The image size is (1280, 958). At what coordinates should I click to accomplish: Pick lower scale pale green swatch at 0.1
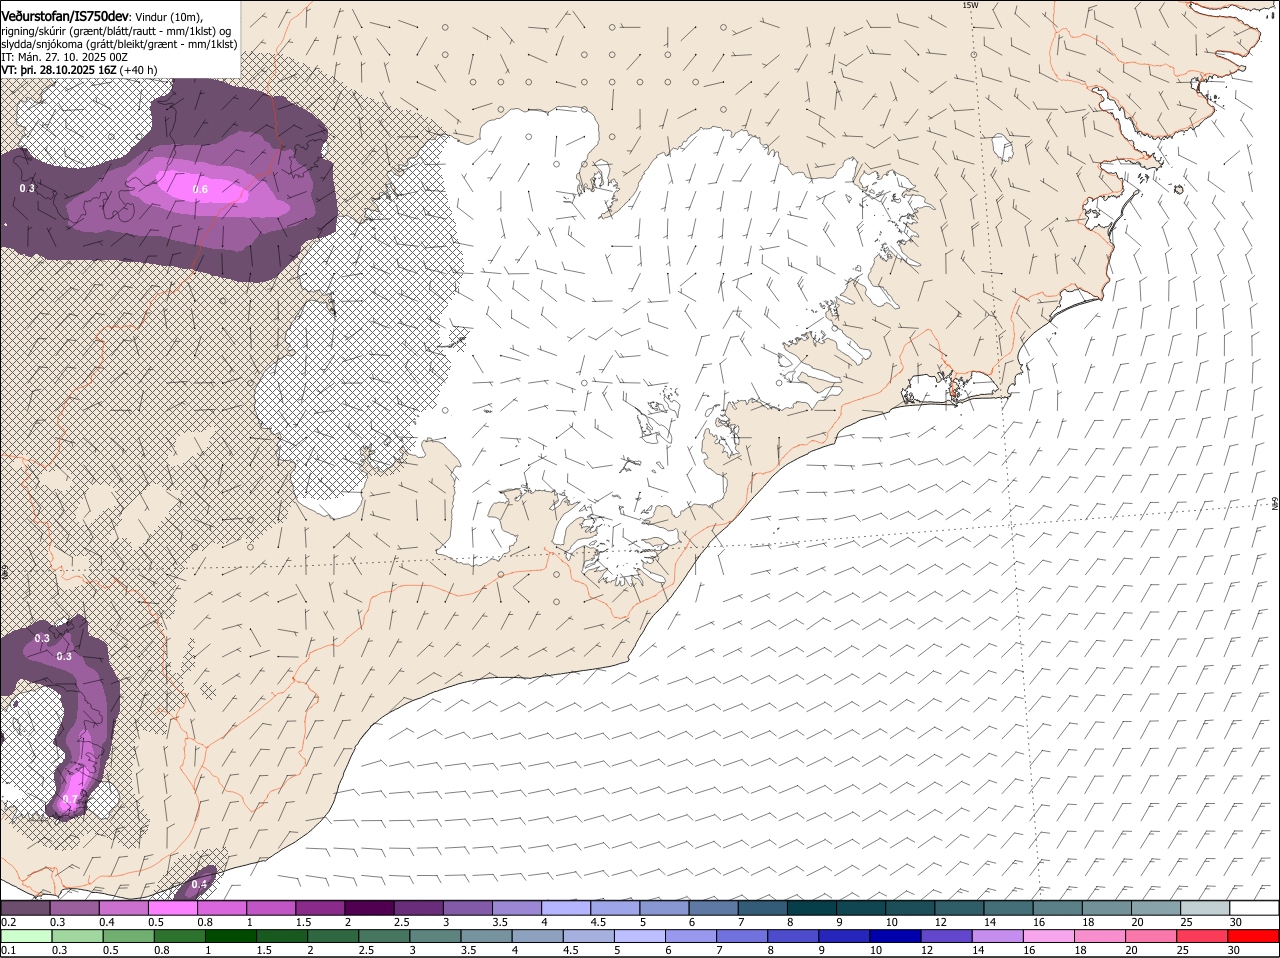[26, 937]
